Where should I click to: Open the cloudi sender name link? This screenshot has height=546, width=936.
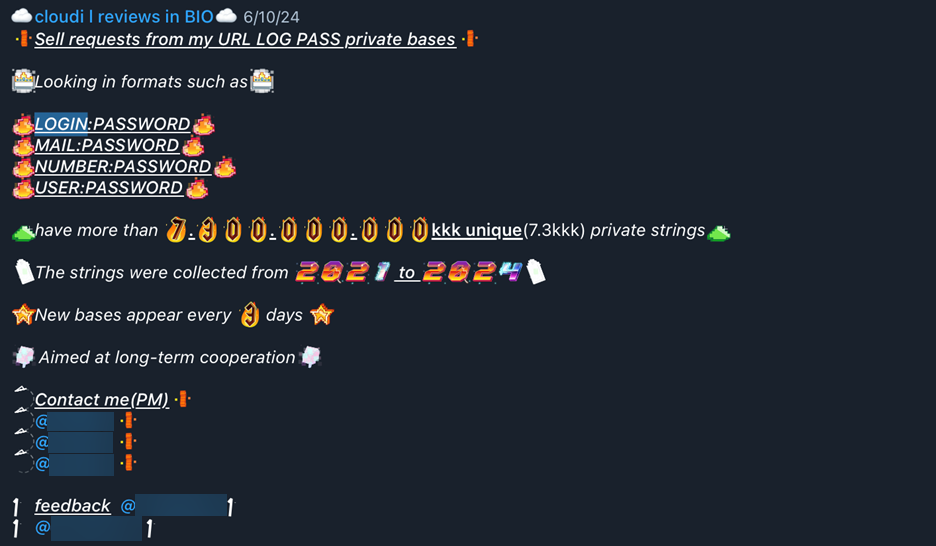(124, 17)
